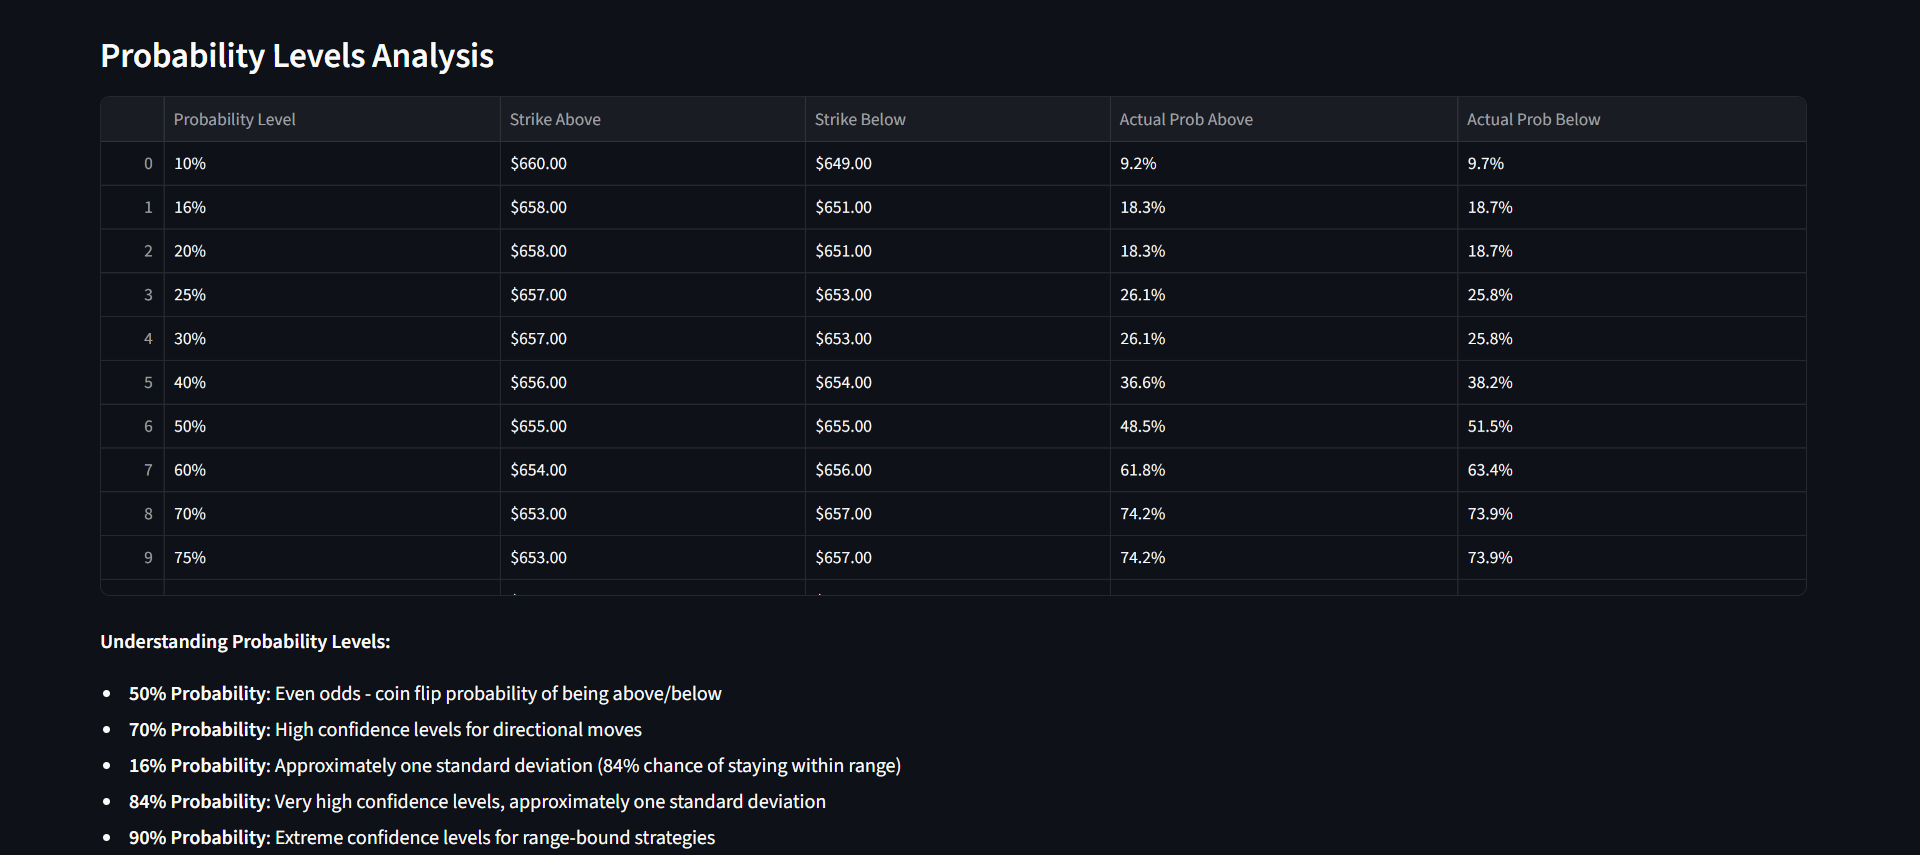Screen dimensions: 1920x855
Task: Sort table by Strike Below header
Action: click(860, 120)
